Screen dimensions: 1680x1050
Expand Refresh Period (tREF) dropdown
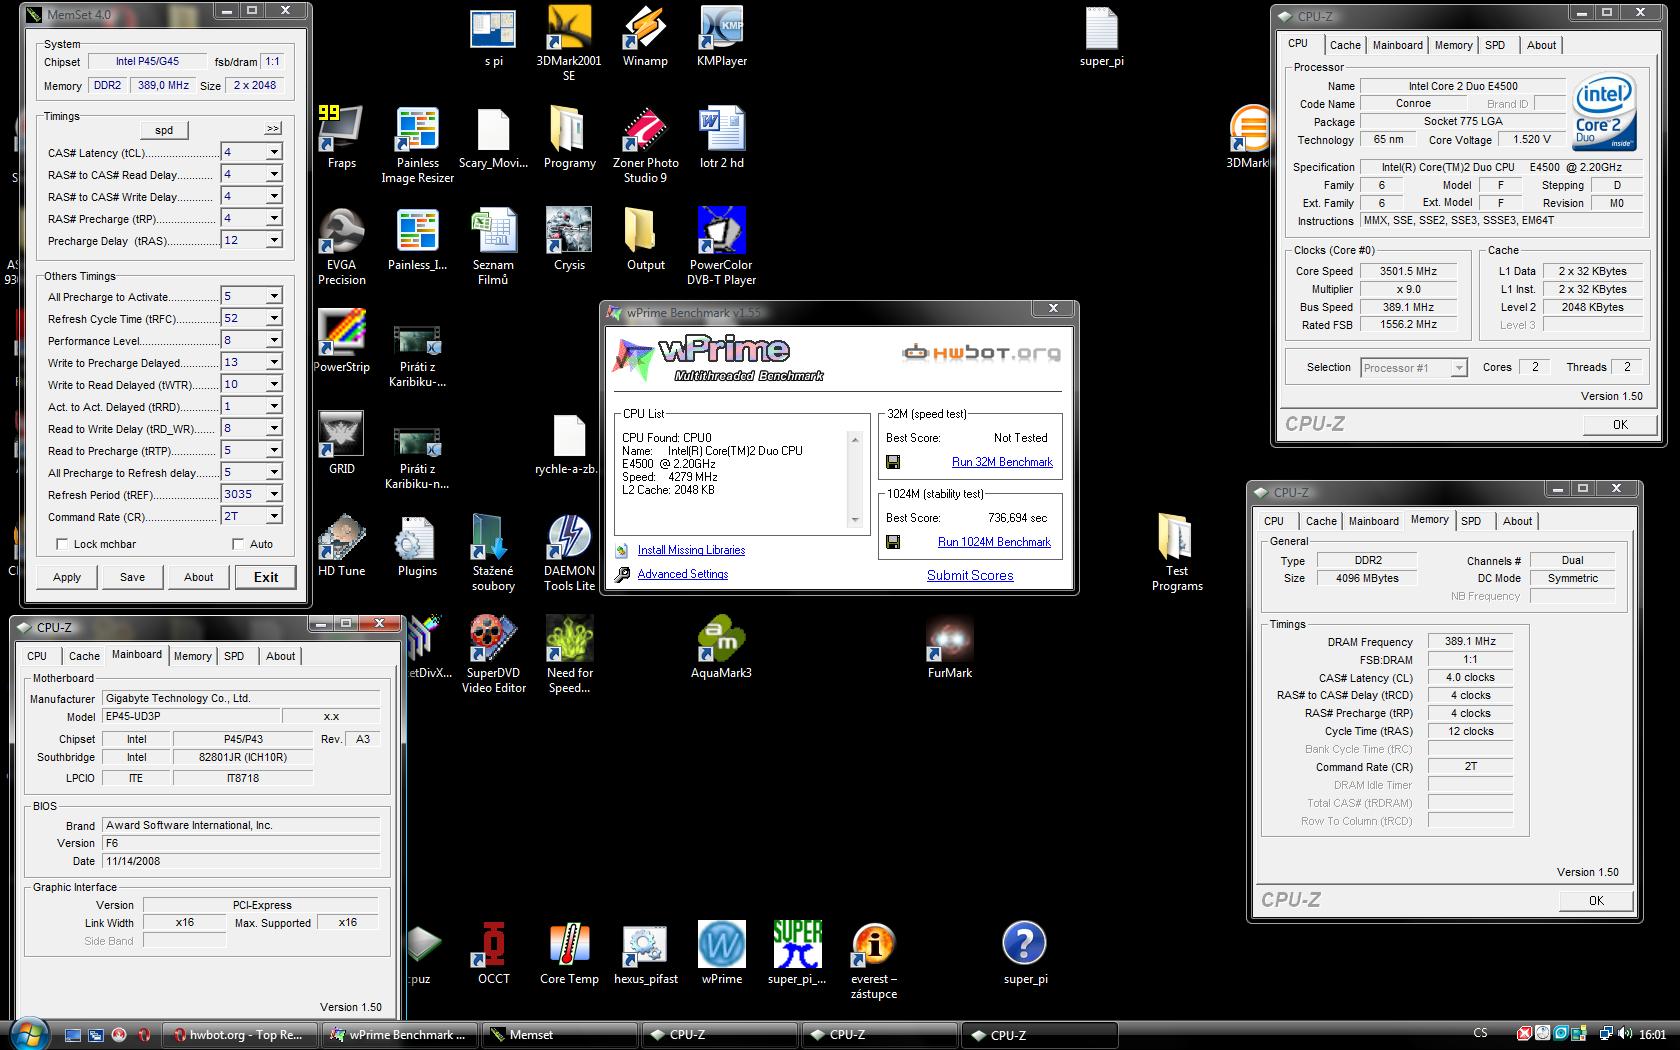click(x=273, y=494)
